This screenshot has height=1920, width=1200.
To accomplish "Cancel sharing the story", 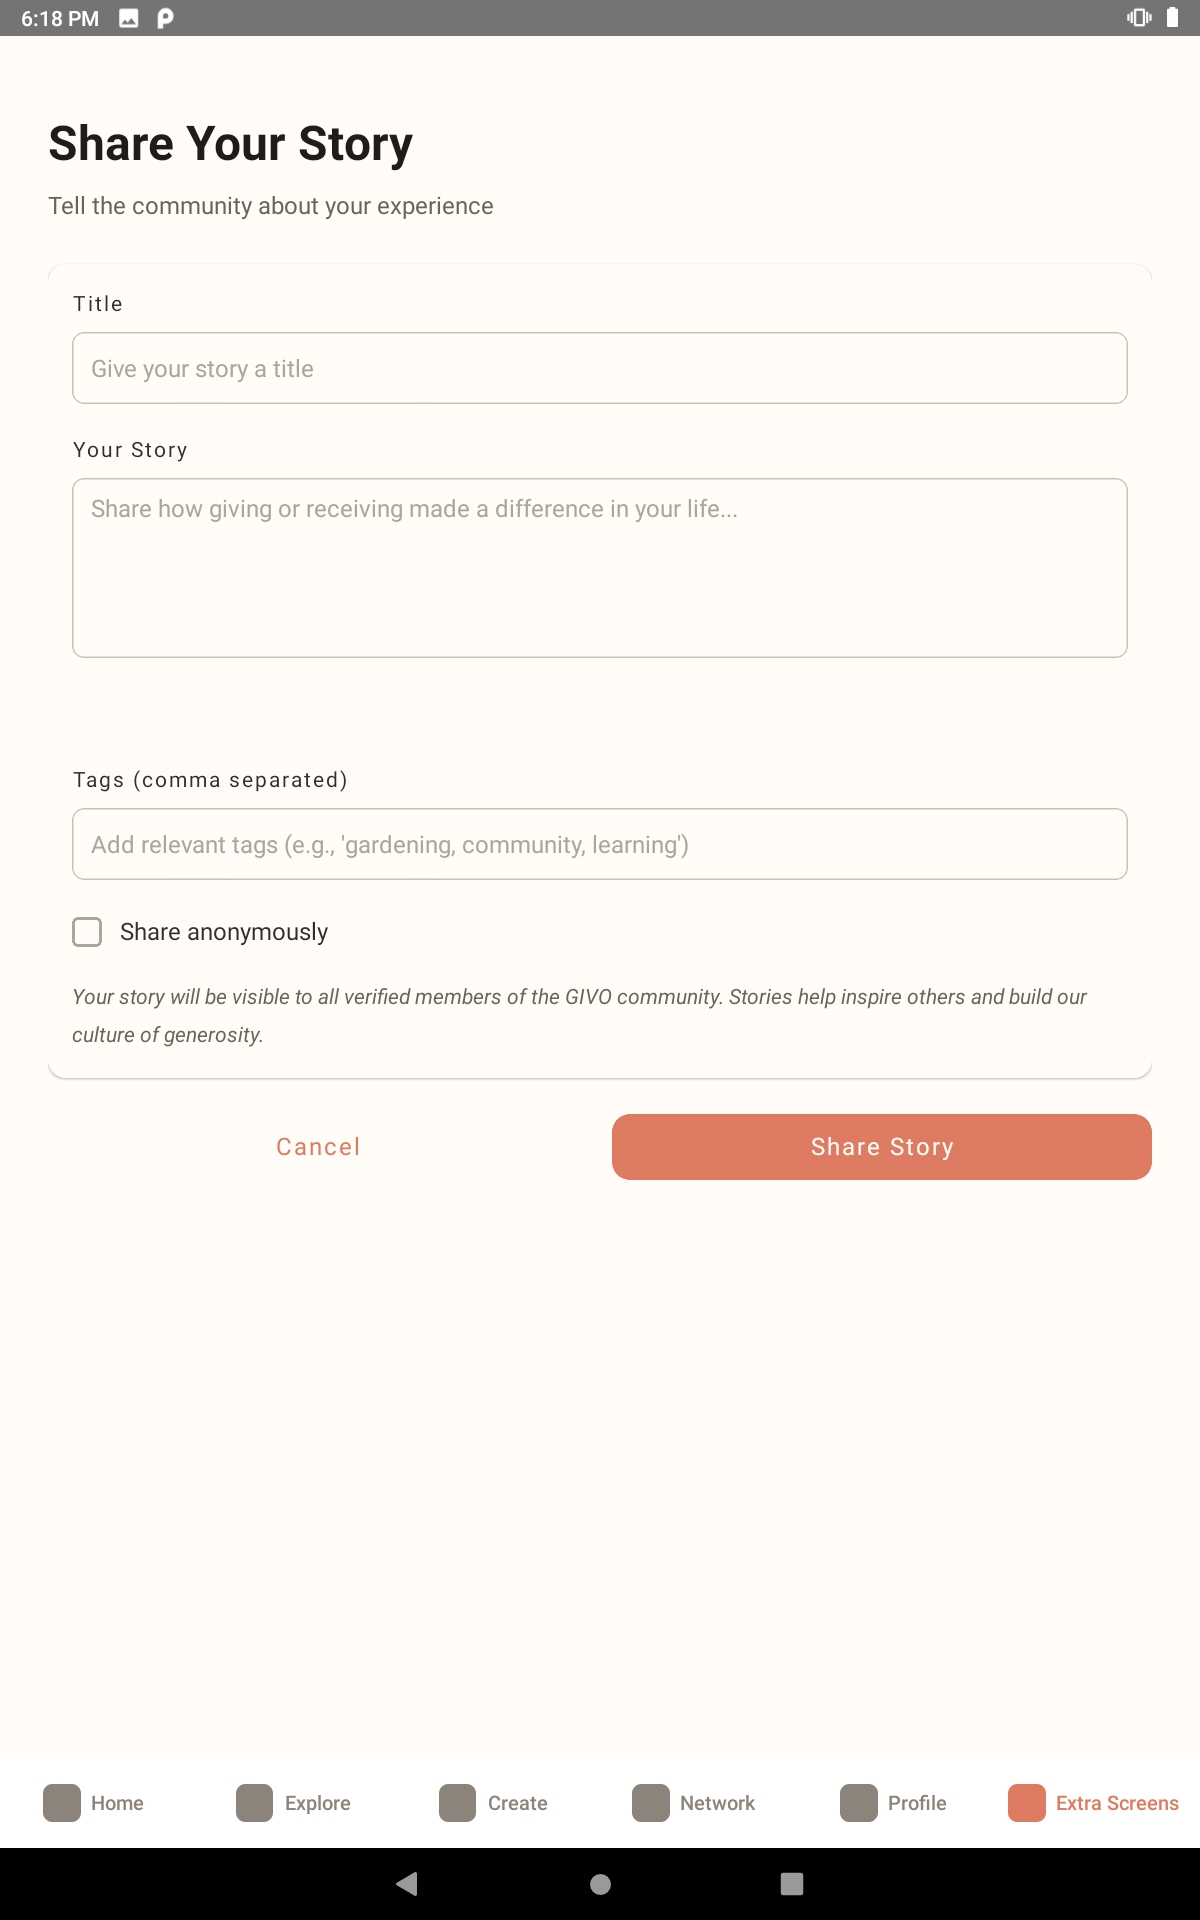I will pos(318,1147).
